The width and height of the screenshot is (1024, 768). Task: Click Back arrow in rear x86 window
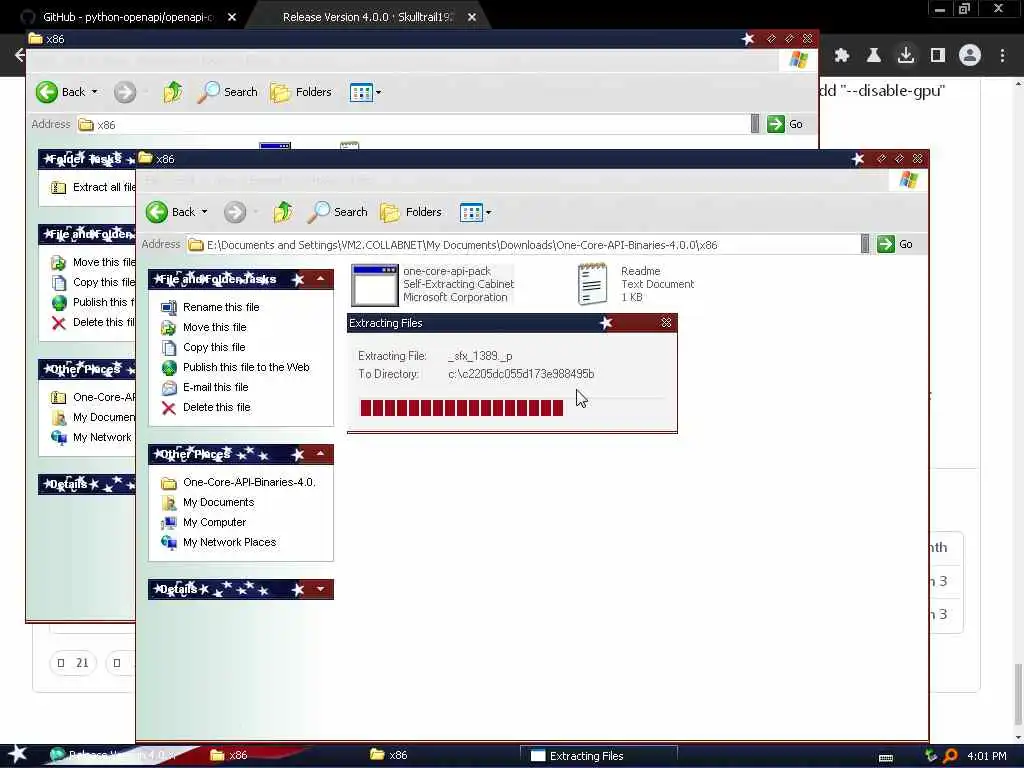(x=46, y=91)
